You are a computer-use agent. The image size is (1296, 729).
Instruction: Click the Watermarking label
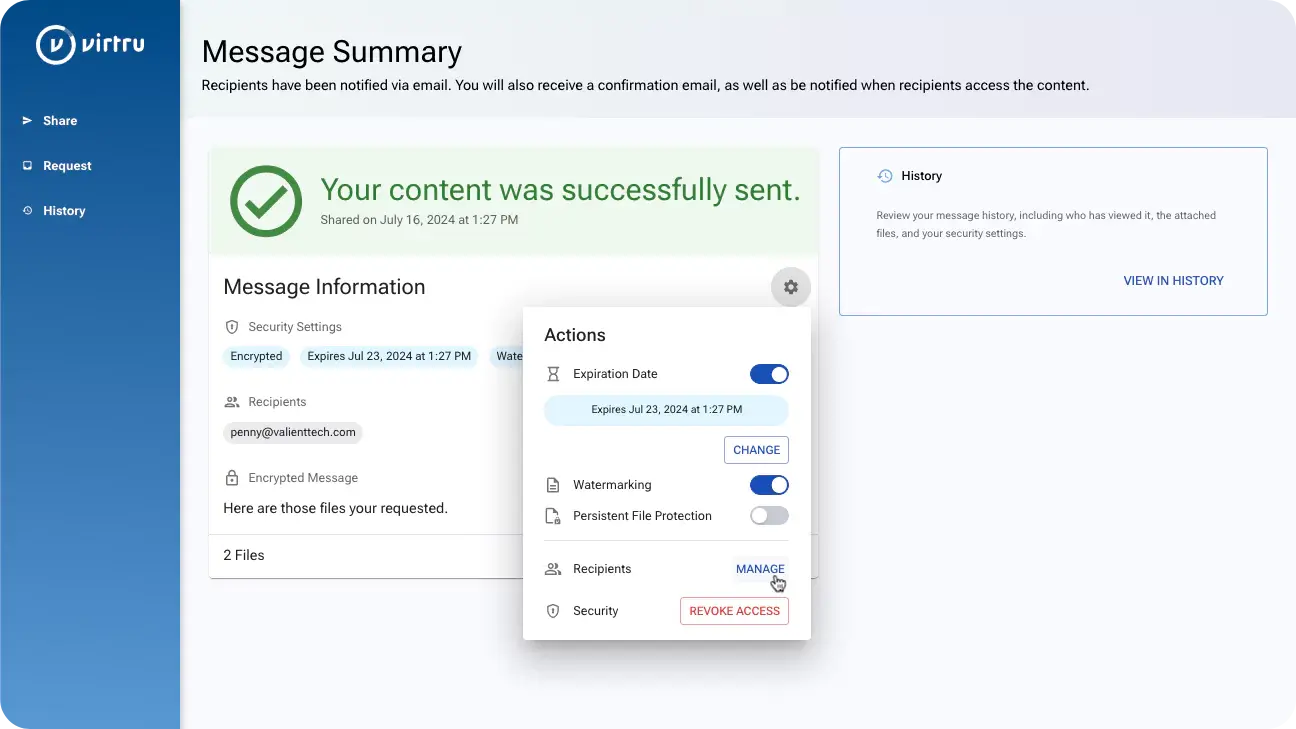point(612,485)
